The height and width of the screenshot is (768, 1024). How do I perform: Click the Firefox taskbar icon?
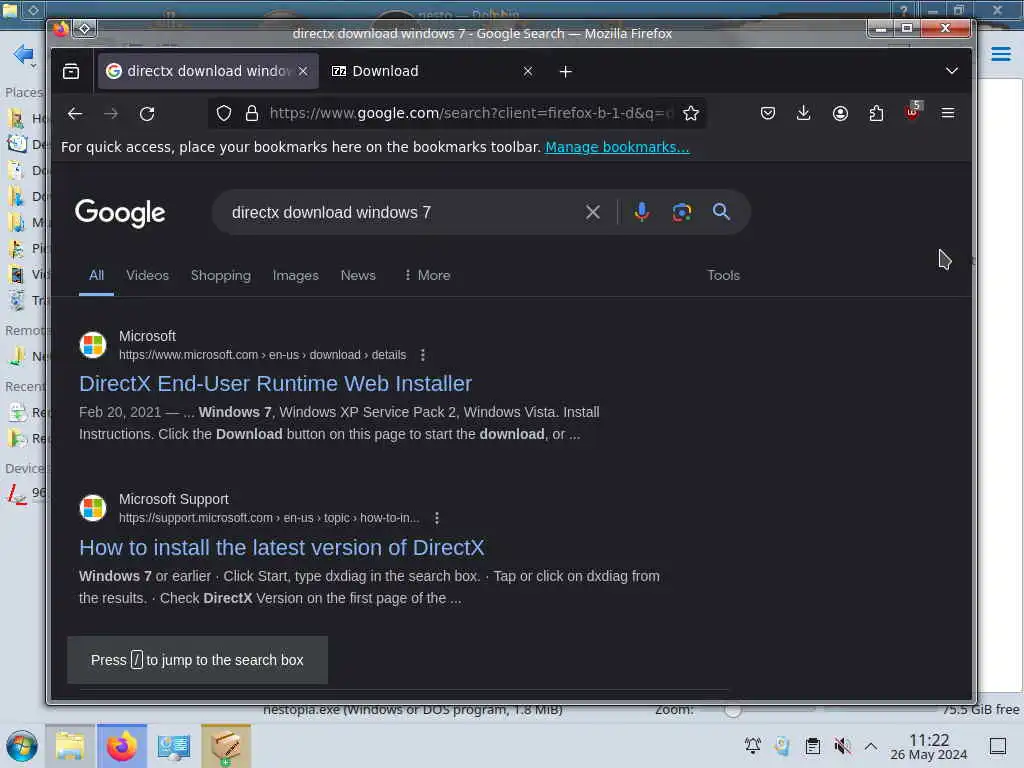[x=121, y=746]
